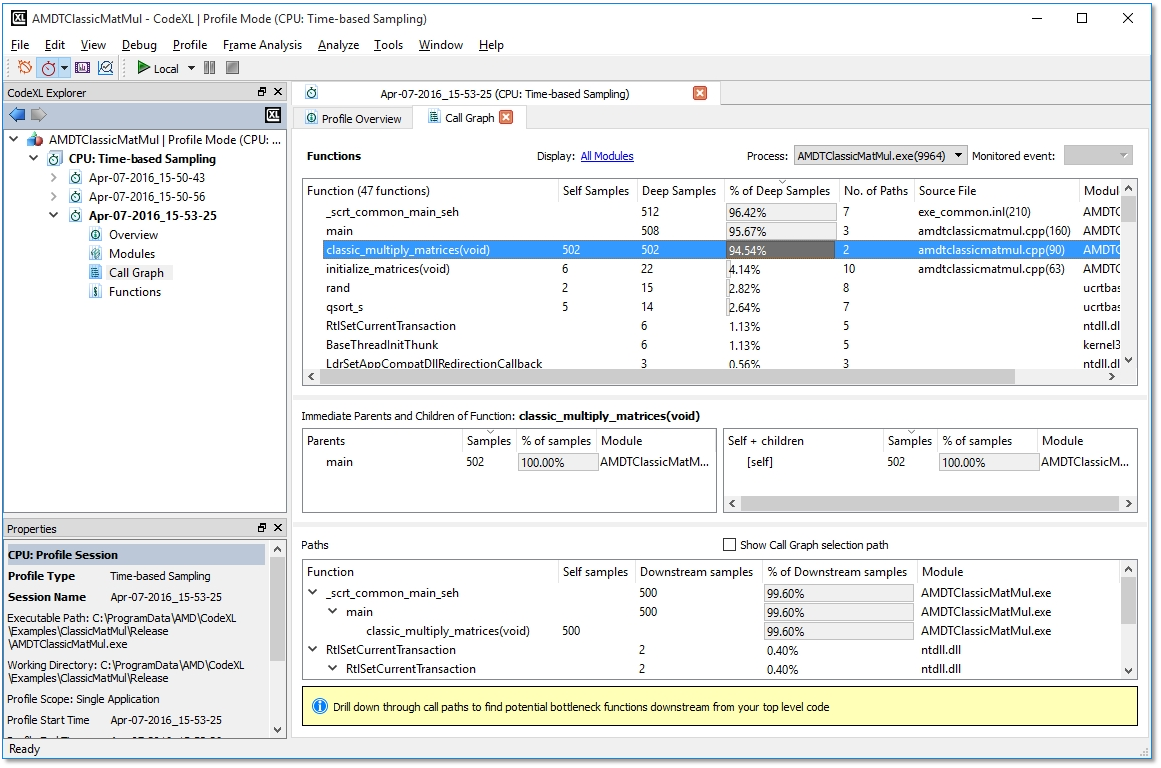Sort by the Source File column header
The height and width of the screenshot is (768, 1161).
(997, 191)
